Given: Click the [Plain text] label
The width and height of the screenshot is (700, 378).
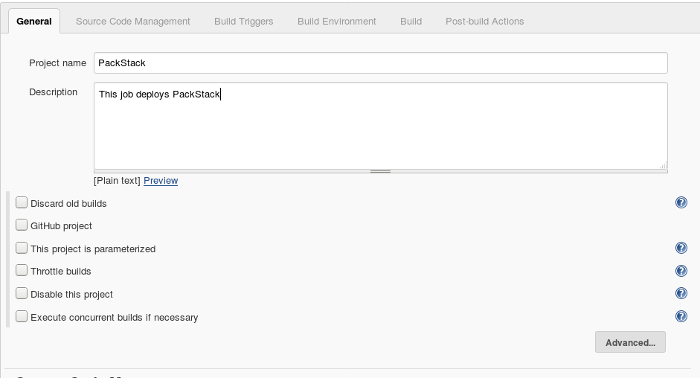Looking at the screenshot, I should click(x=117, y=181).
